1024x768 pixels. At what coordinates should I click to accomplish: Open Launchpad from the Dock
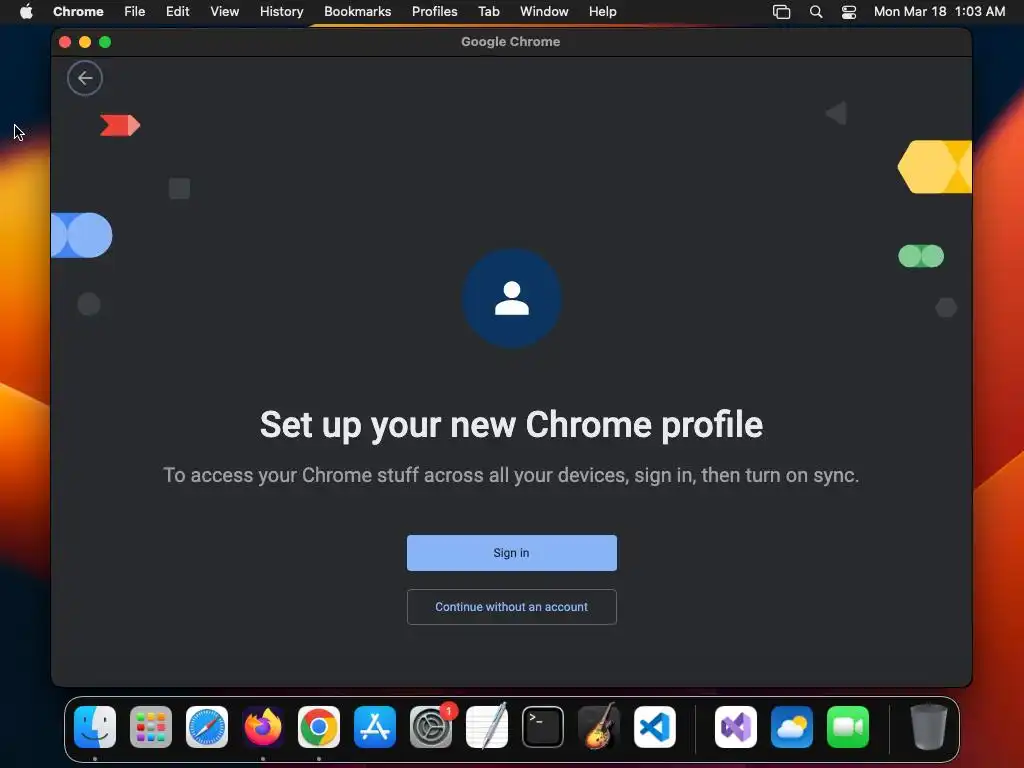pyautogui.click(x=151, y=727)
